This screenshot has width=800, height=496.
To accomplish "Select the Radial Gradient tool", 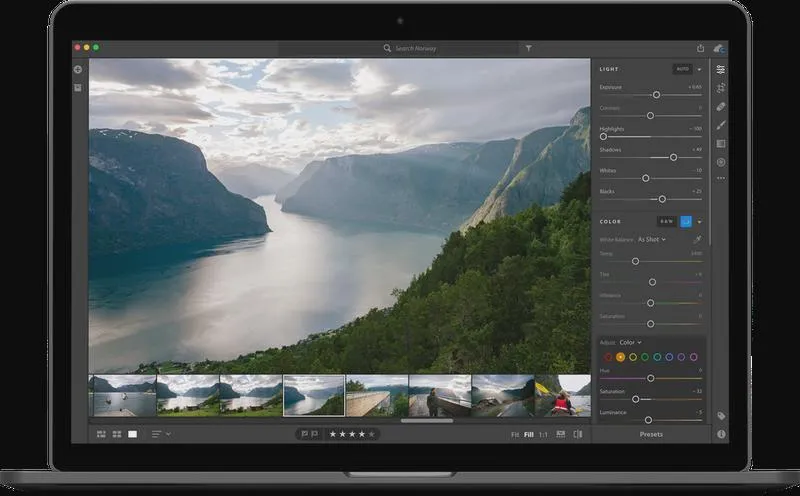I will coord(720,162).
